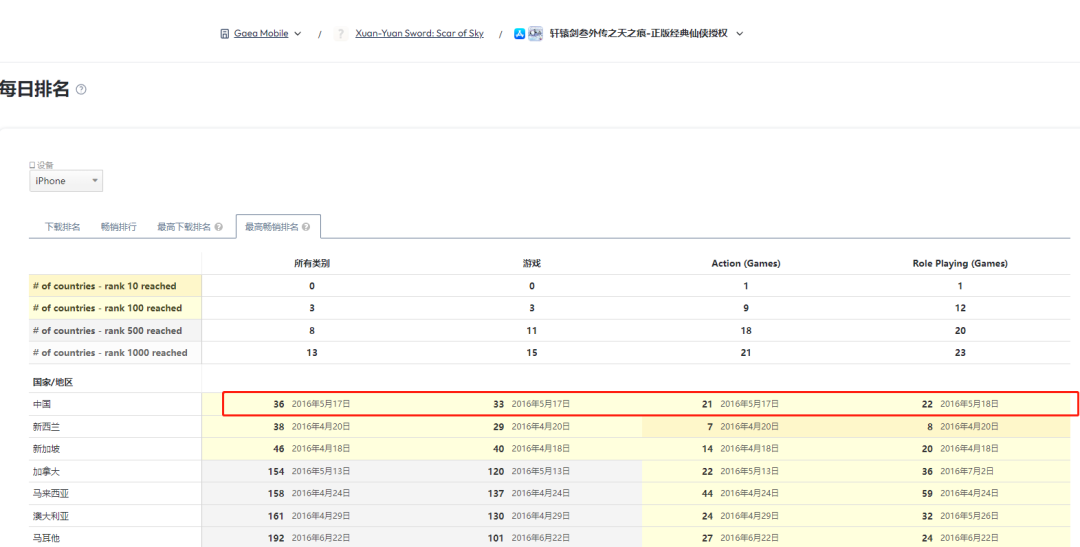
Task: Click rank 8 in the 新西兰 row
Action: coord(930,426)
